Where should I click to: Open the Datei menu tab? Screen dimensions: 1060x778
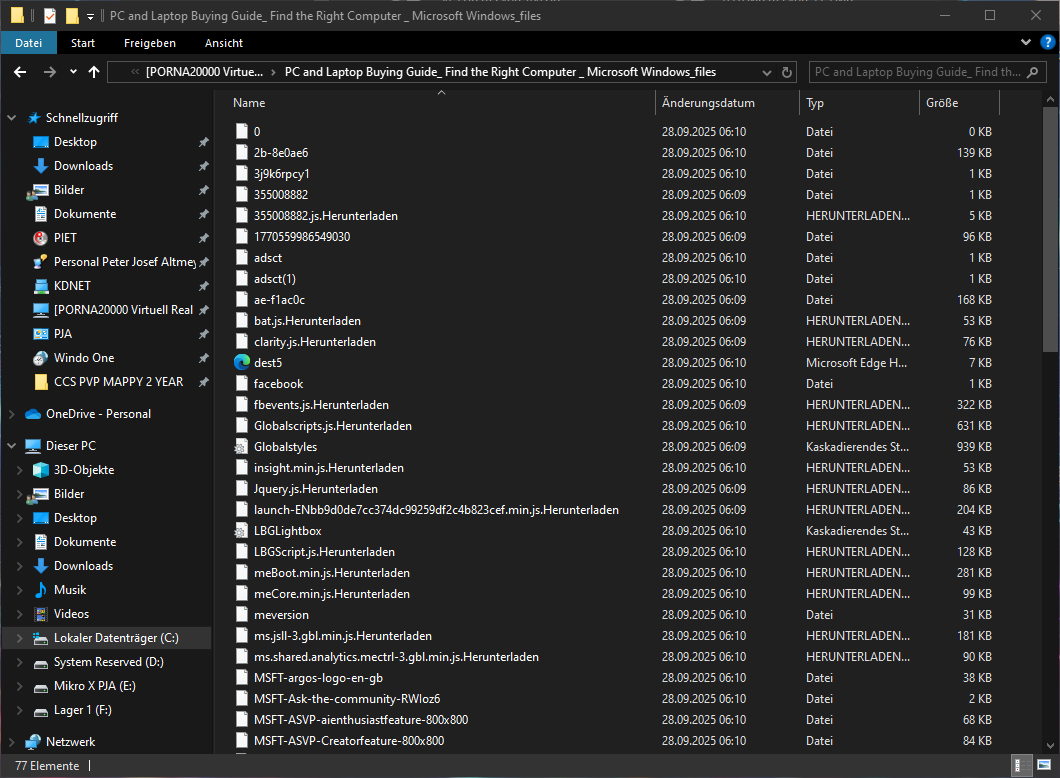pyautogui.click(x=28, y=43)
